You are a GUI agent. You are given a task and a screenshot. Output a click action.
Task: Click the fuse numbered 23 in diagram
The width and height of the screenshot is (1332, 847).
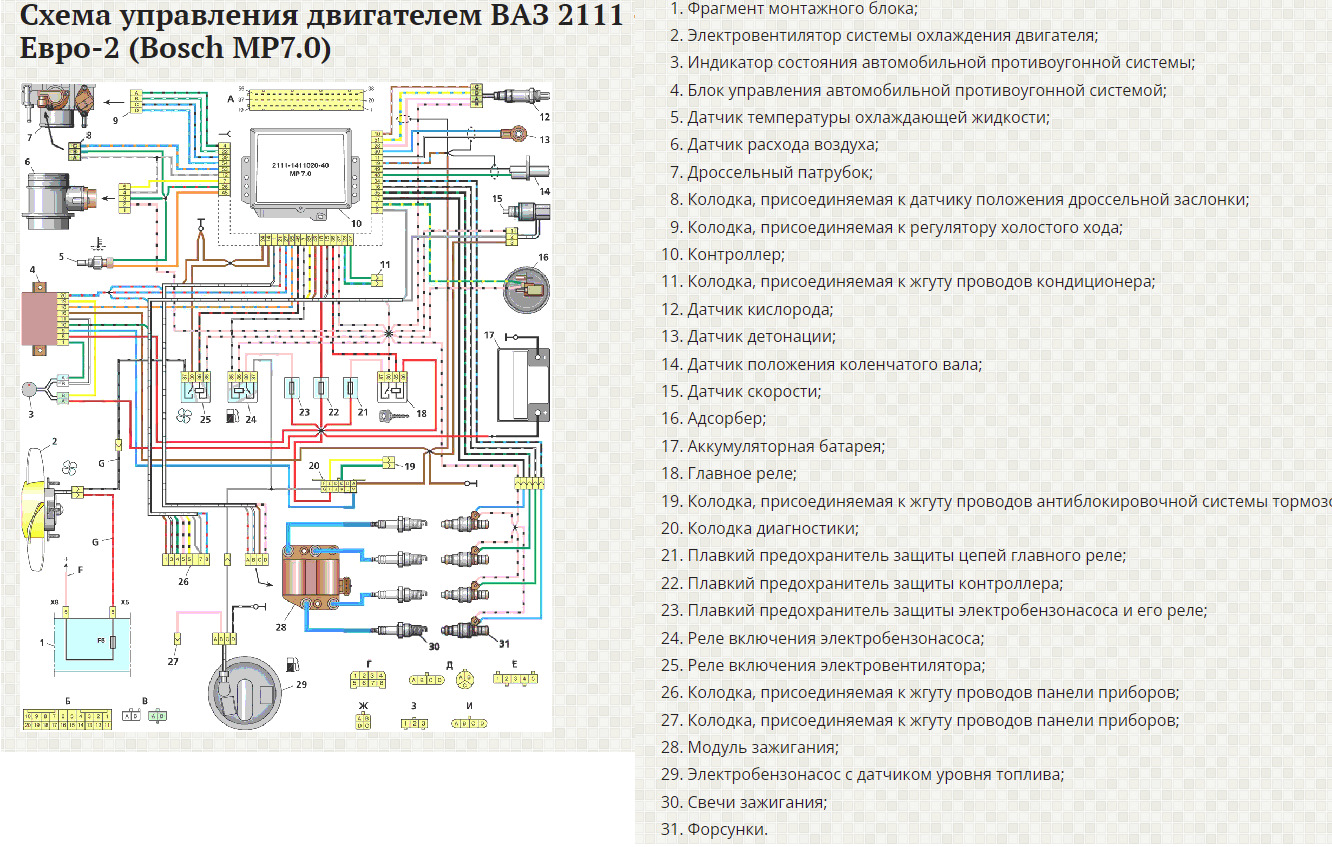294,388
